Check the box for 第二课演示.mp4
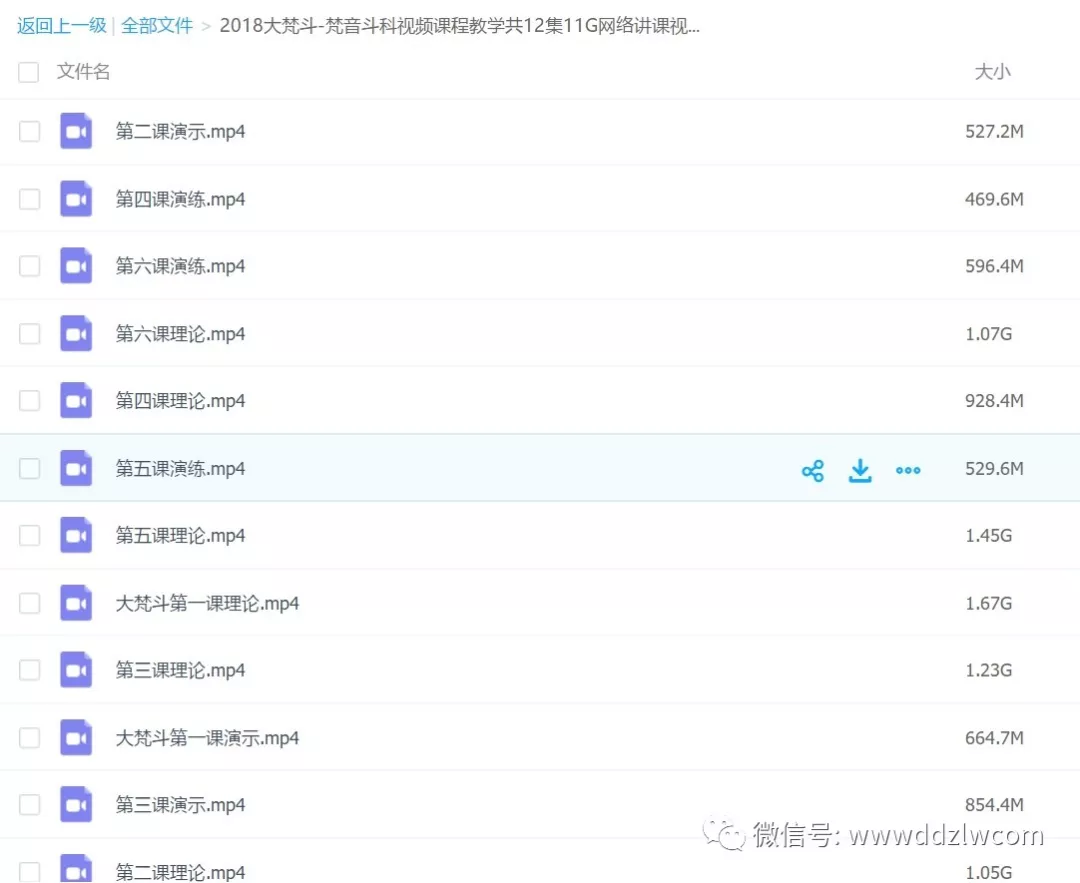 (29, 132)
